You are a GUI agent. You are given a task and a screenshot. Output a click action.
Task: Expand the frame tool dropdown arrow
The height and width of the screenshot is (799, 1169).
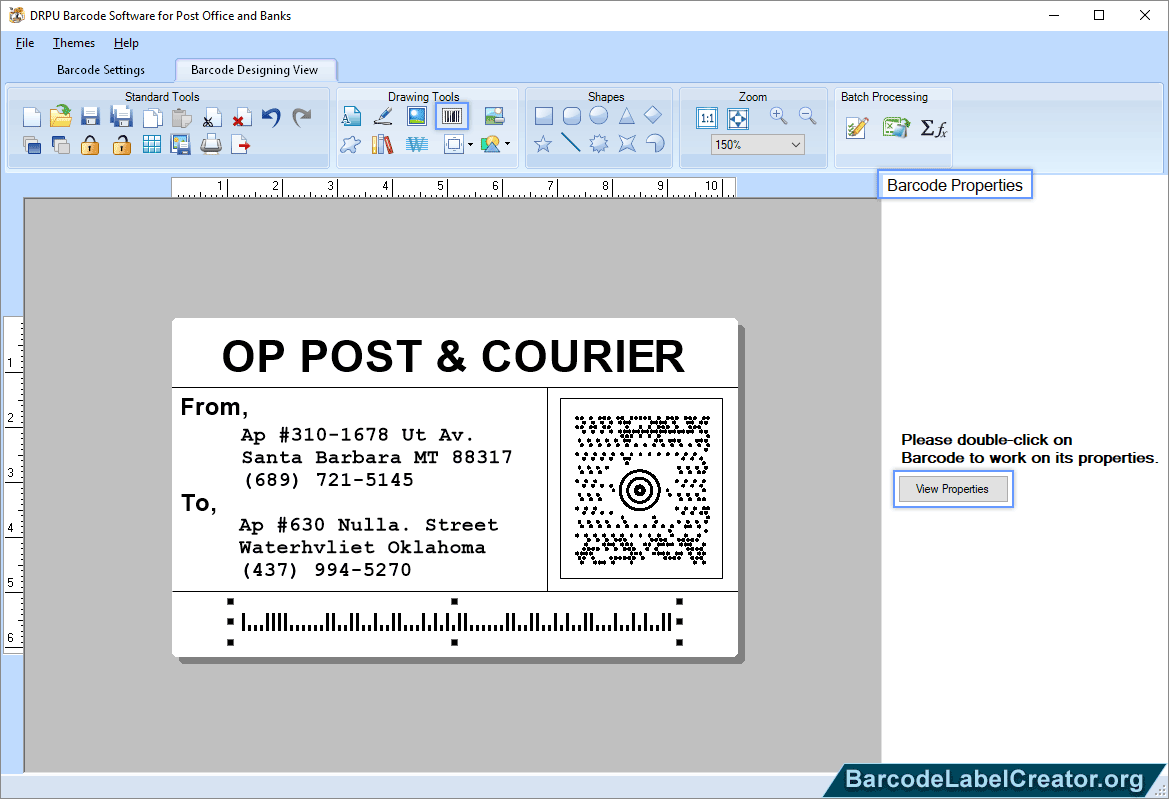pos(470,145)
